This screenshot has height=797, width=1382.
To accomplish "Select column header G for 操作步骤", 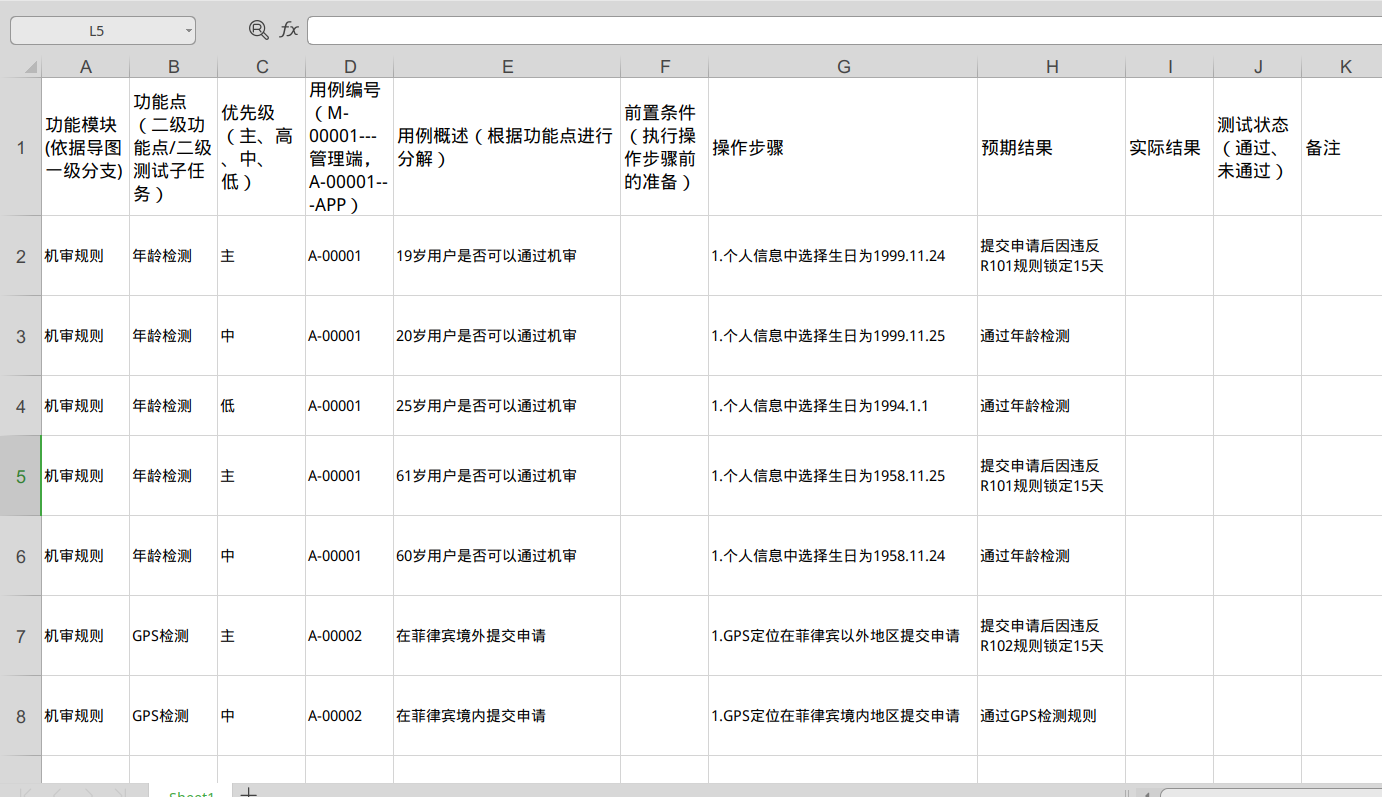I will point(843,66).
